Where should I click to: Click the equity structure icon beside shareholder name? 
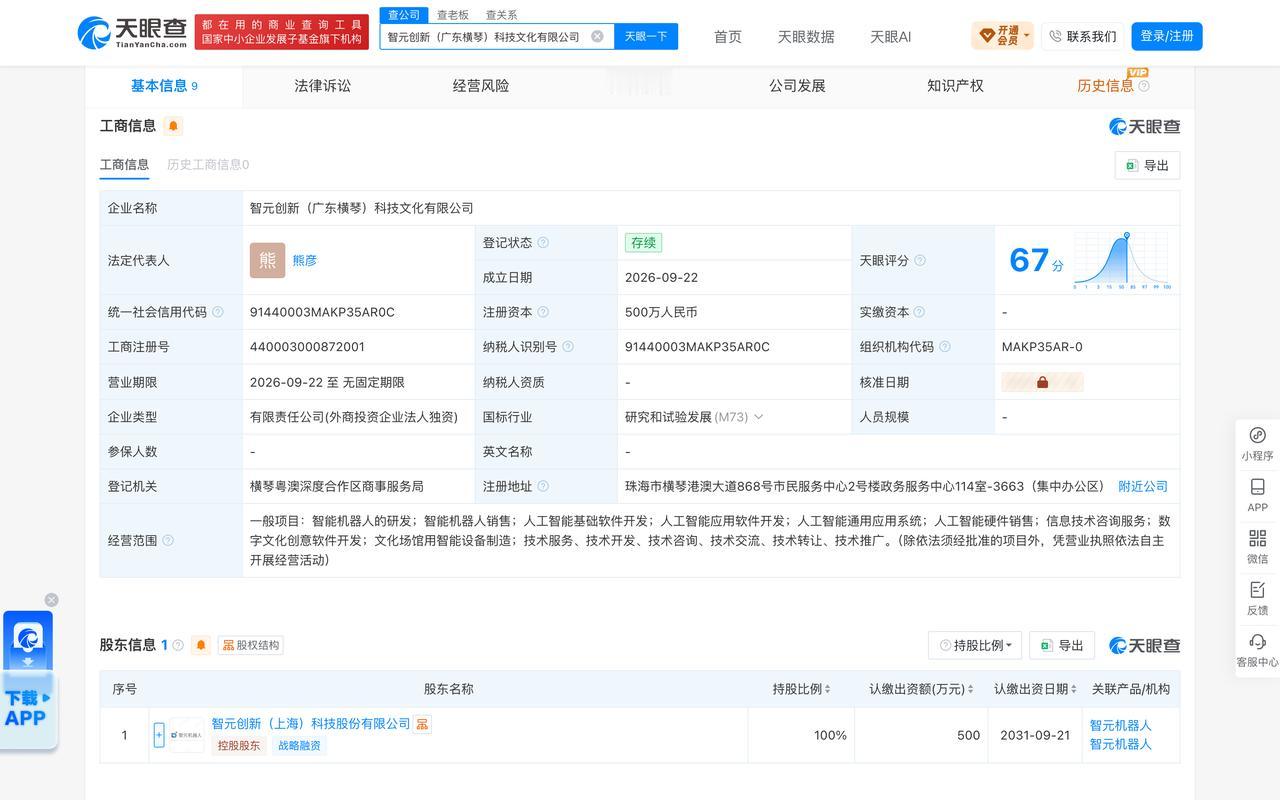pos(423,724)
